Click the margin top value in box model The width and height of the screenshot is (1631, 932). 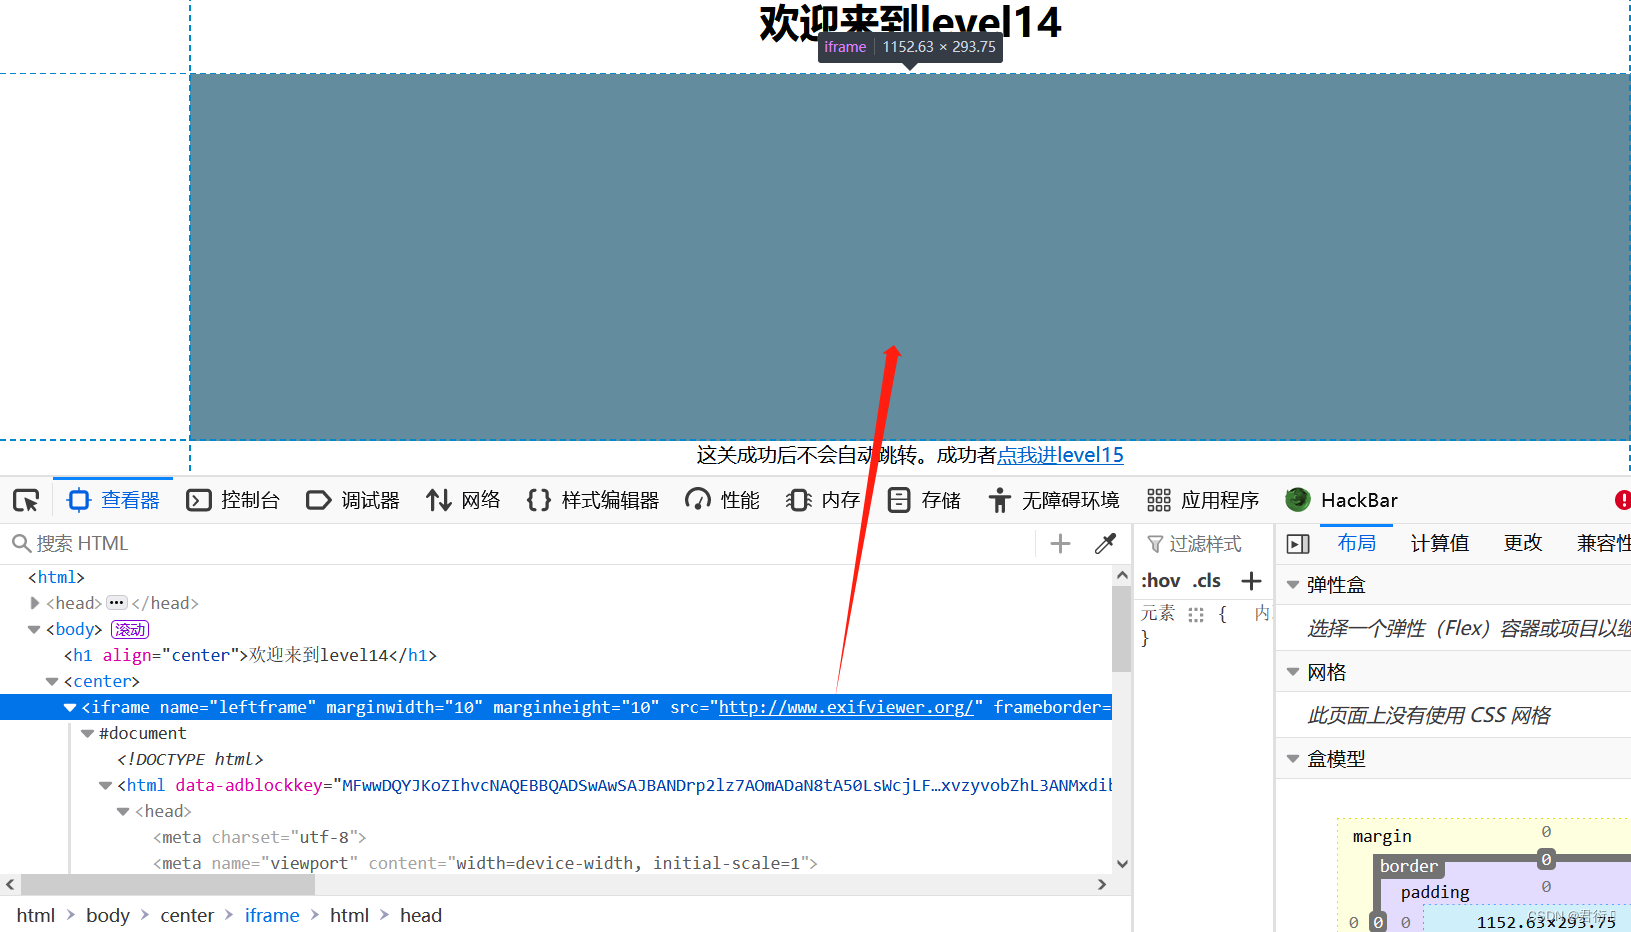tap(1546, 832)
